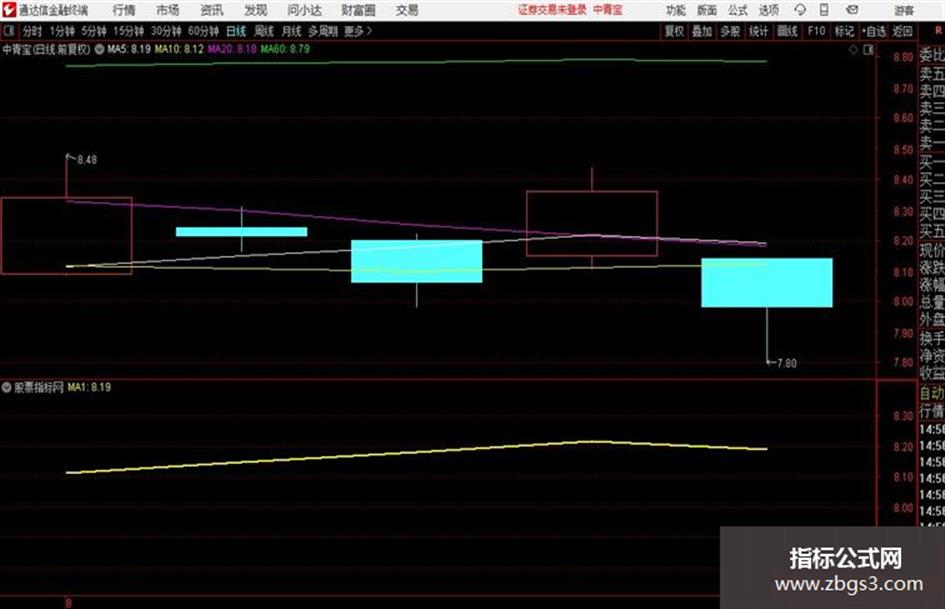Click the 返回 button
Viewport: 945px width, 609px height.
[902, 31]
